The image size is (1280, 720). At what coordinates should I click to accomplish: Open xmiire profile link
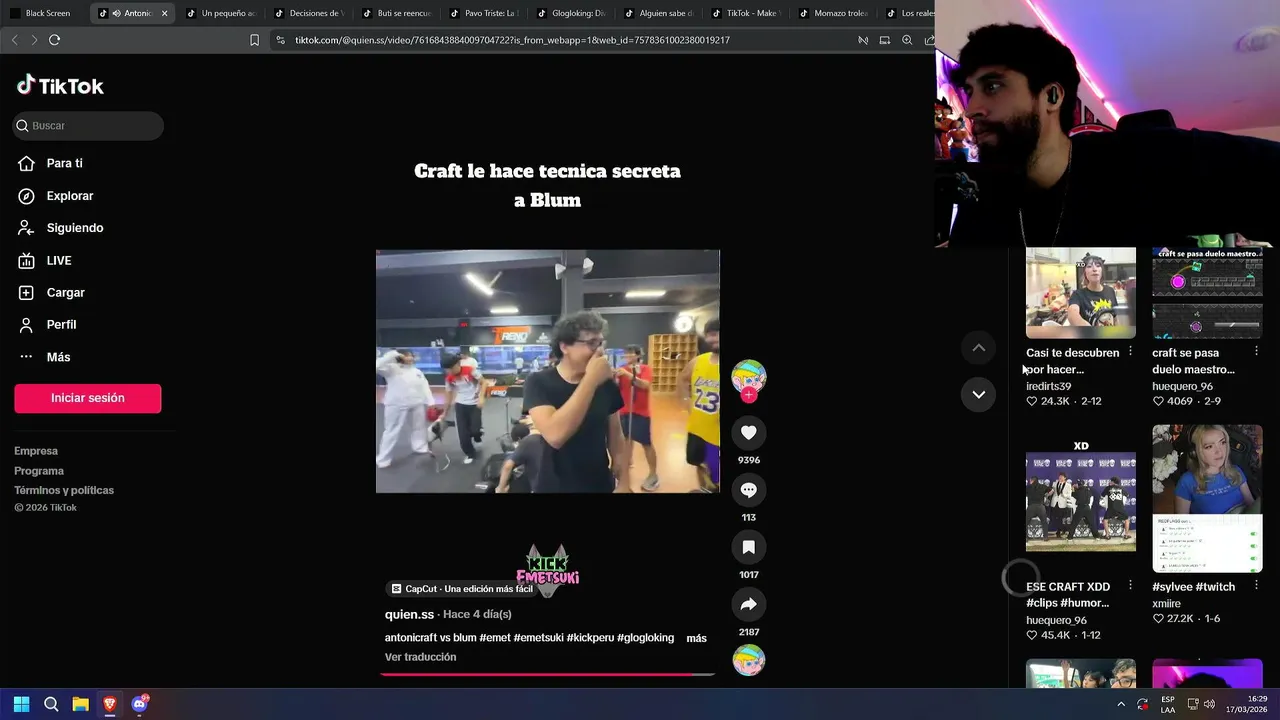click(x=1166, y=604)
